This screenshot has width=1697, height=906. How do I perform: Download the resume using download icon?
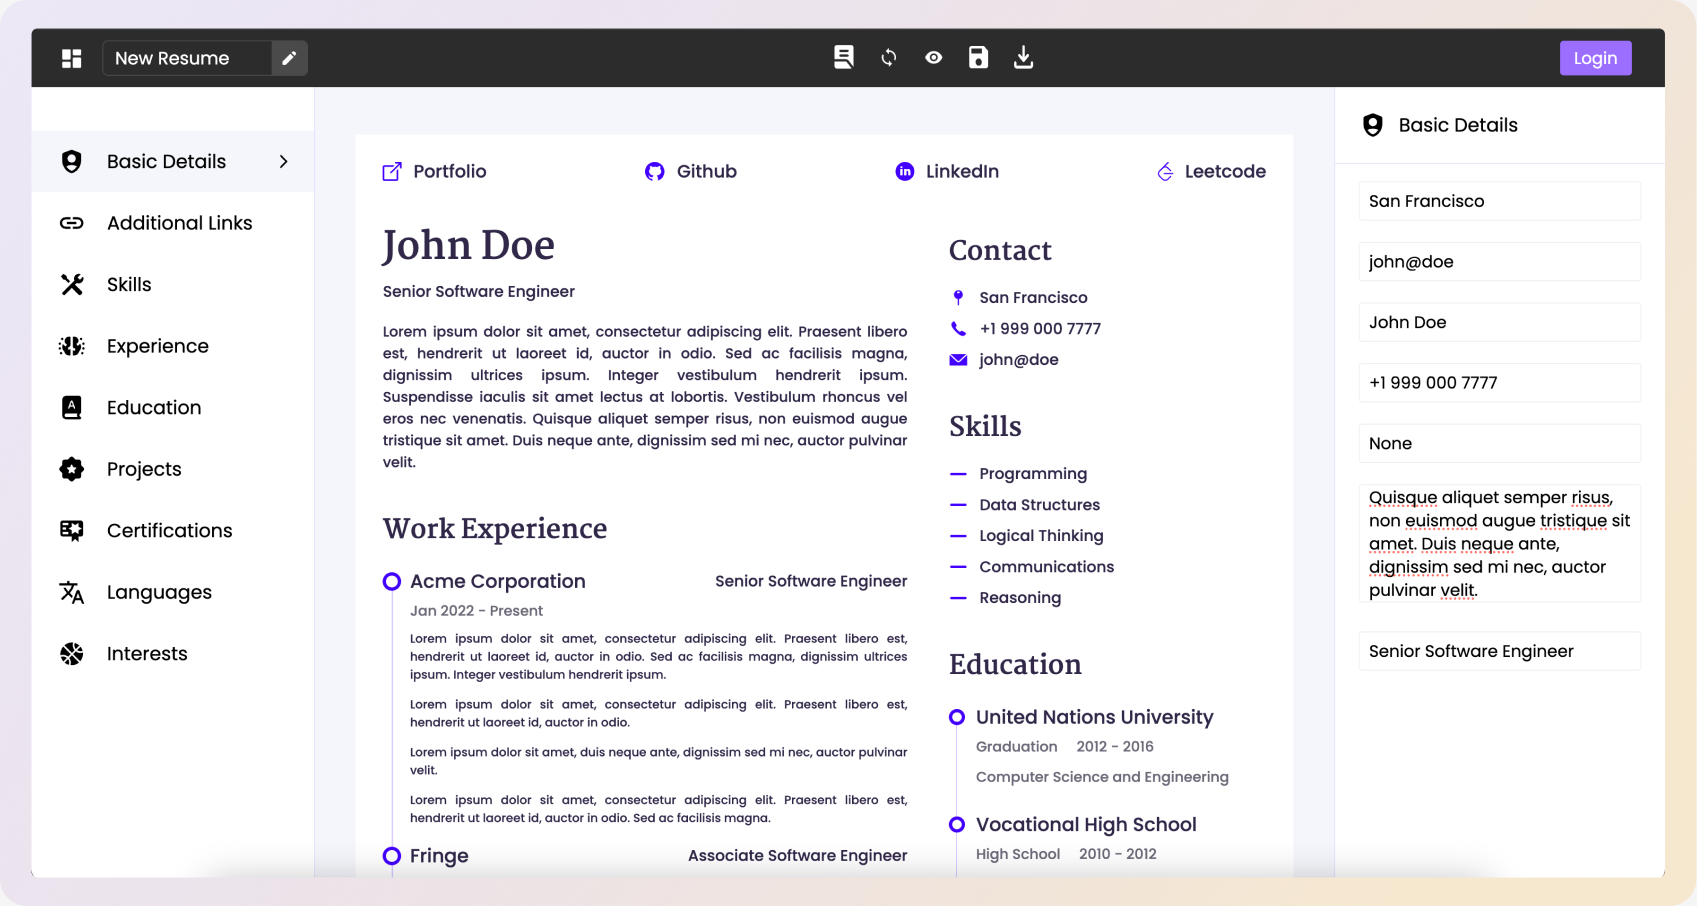(1023, 58)
